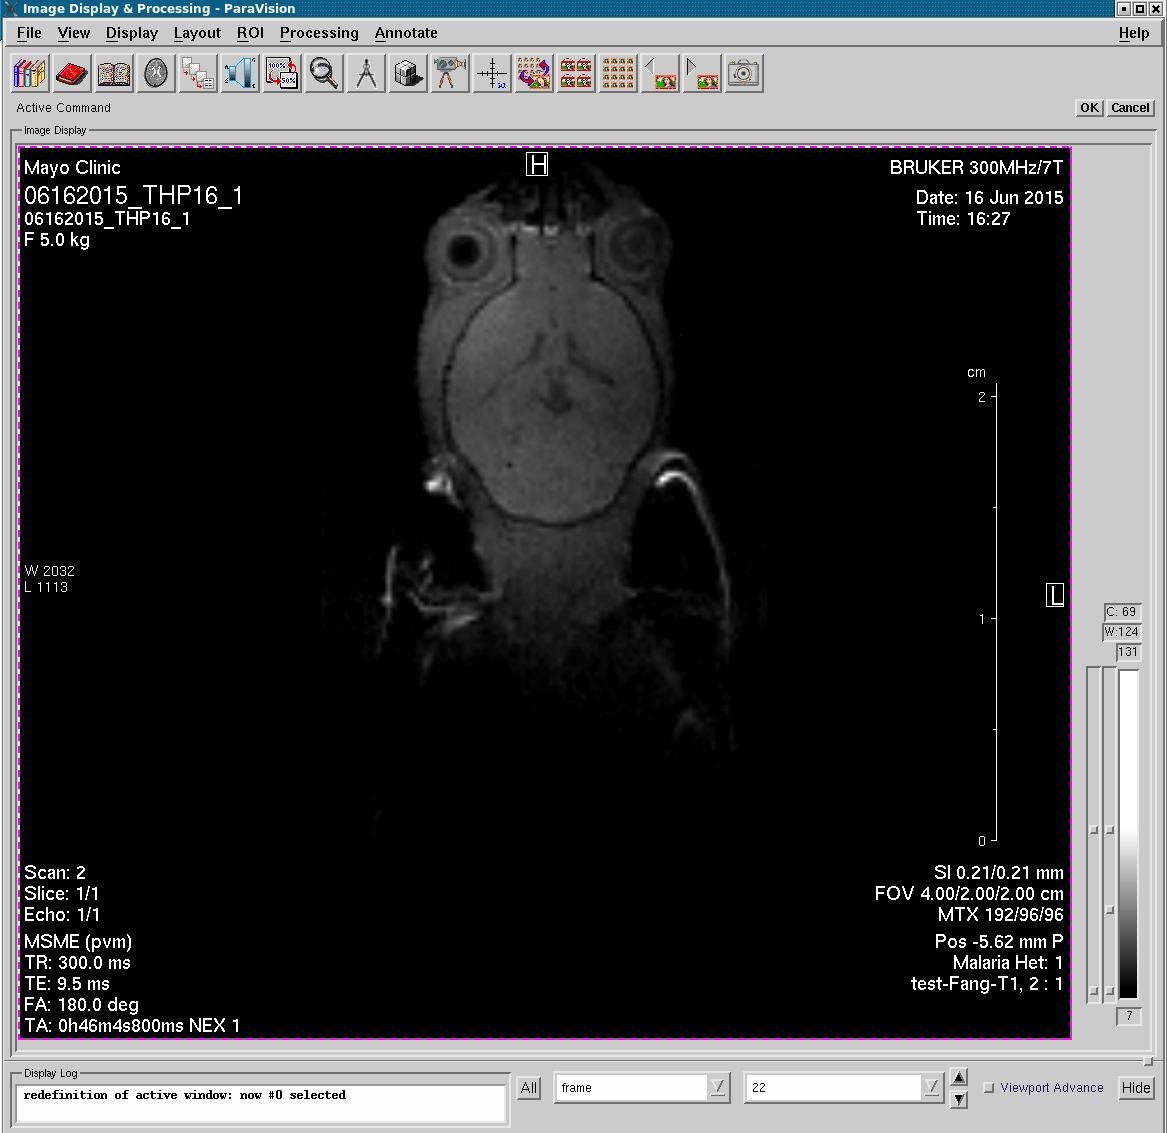1167x1133 pixels.
Task: Click the red book toolbar icon
Action: [x=72, y=74]
